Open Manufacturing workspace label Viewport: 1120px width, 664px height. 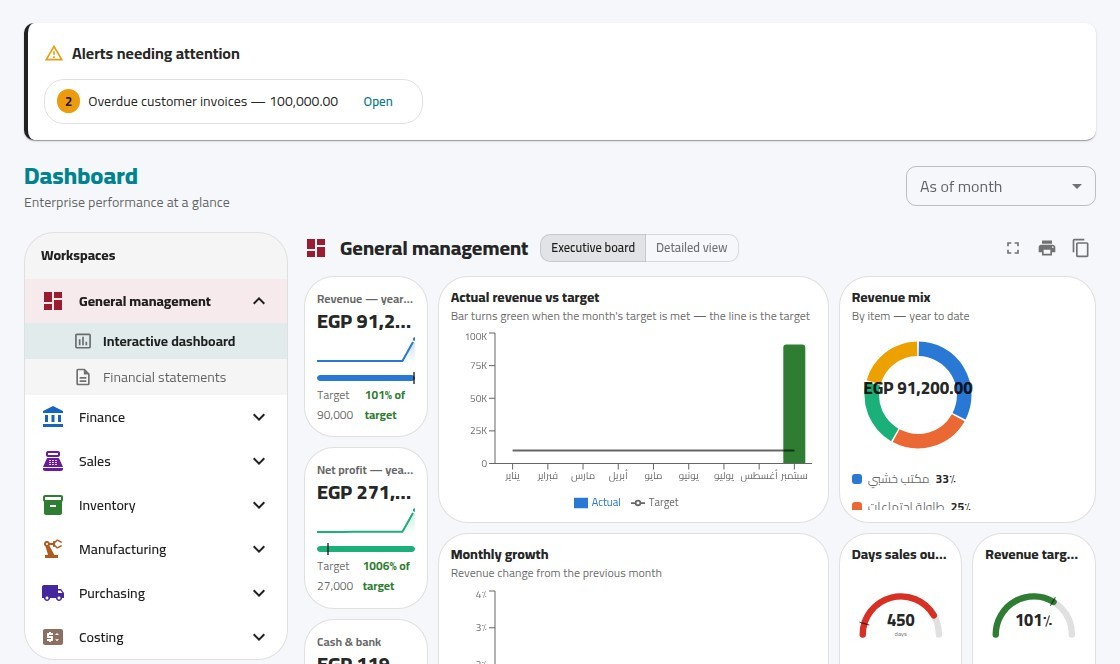coord(122,550)
